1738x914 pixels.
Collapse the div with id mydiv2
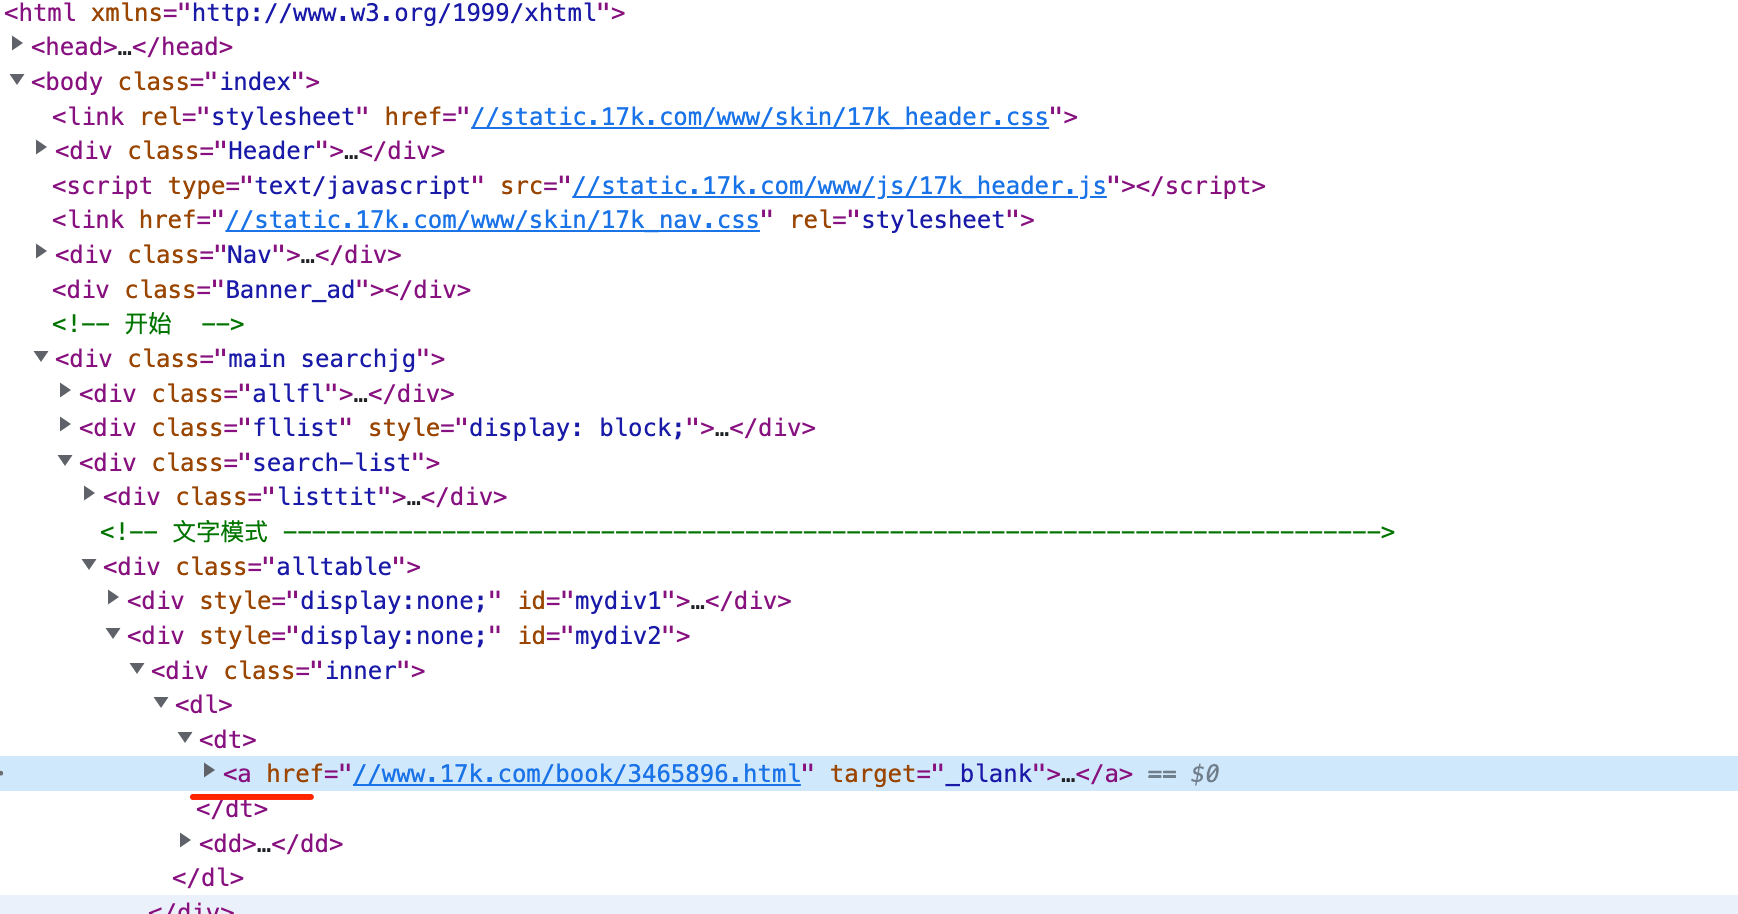(113, 633)
